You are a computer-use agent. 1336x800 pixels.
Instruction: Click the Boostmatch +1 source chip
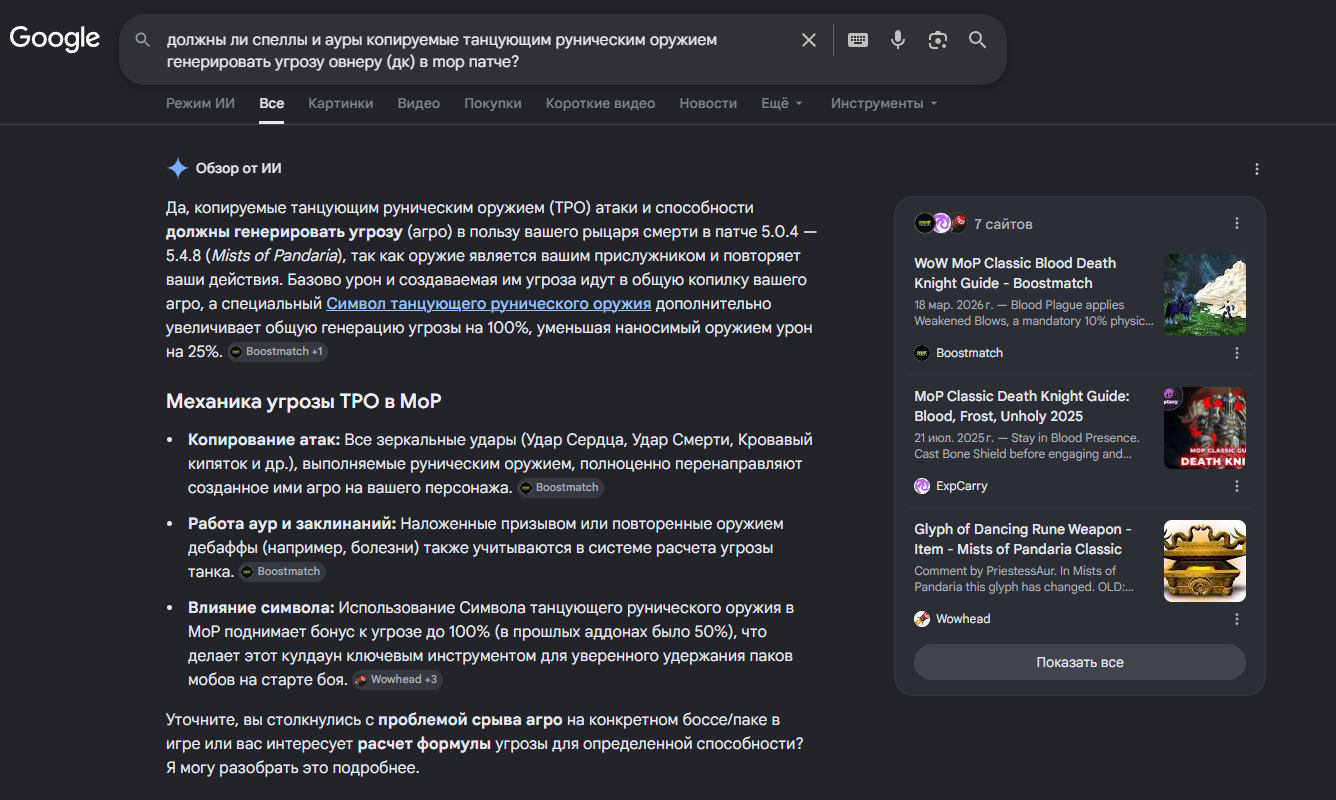pos(277,352)
